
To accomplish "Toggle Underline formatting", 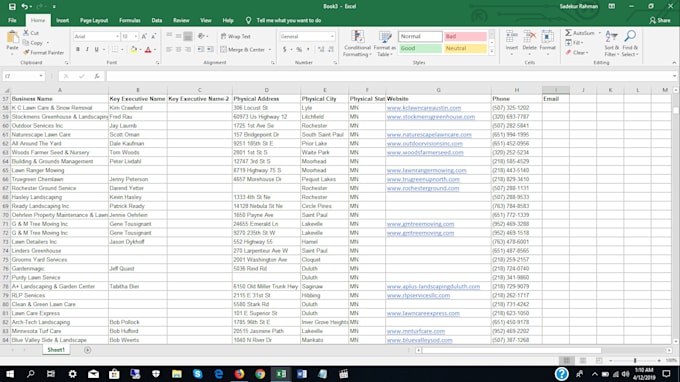I will (97, 49).
